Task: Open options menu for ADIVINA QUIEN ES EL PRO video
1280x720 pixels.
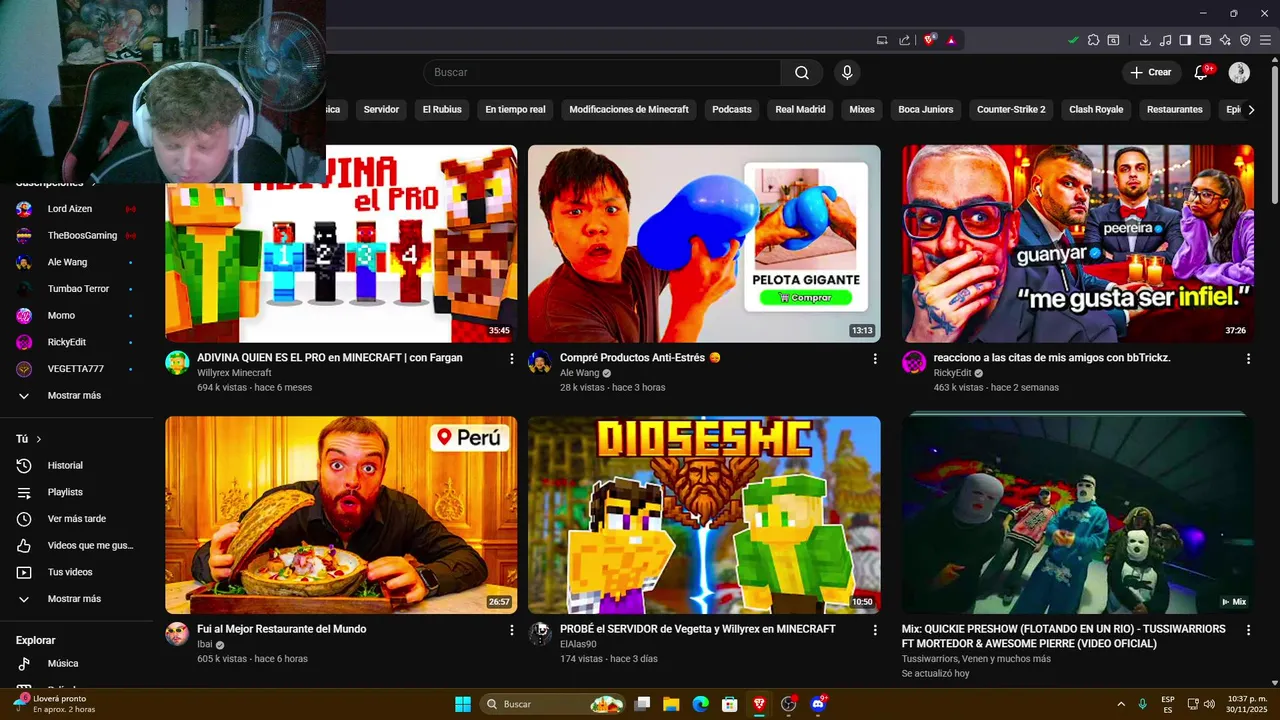Action: click(511, 358)
